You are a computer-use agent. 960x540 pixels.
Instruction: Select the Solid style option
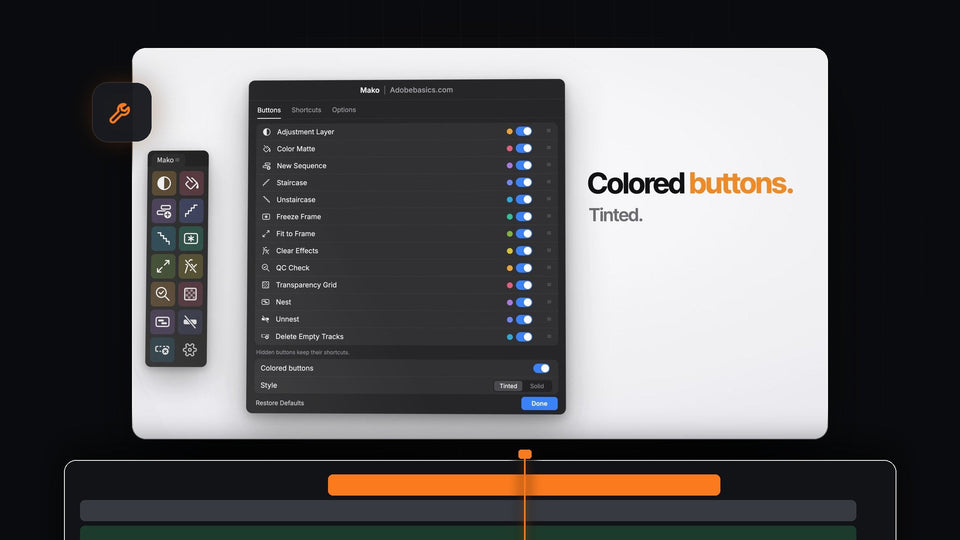tap(537, 386)
